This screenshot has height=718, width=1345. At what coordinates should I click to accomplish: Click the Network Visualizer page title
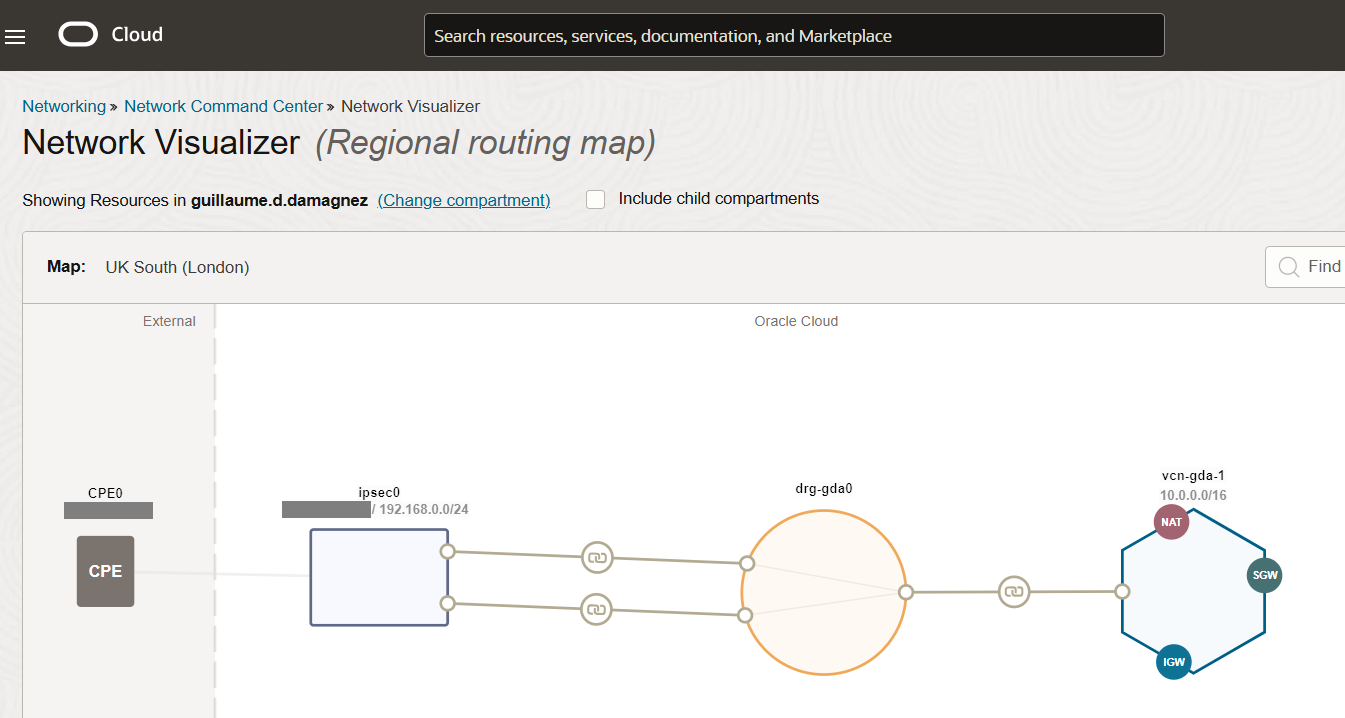pos(161,143)
